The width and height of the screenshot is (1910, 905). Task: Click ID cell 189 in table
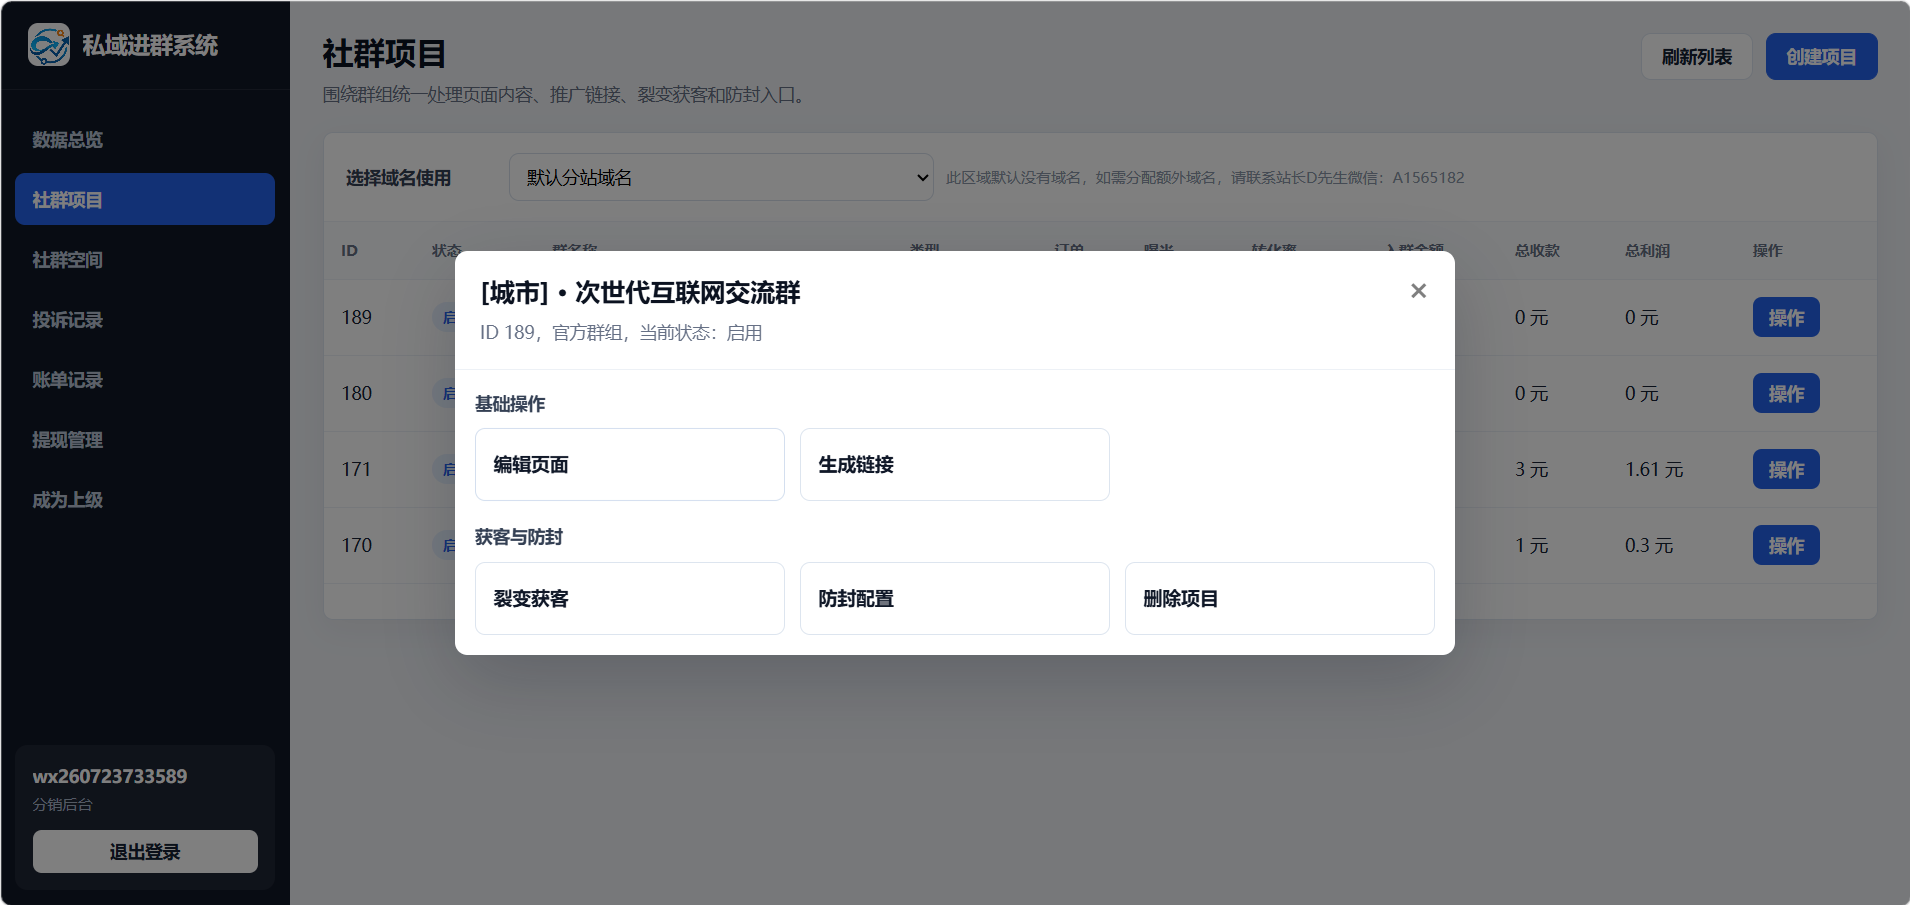tap(356, 317)
